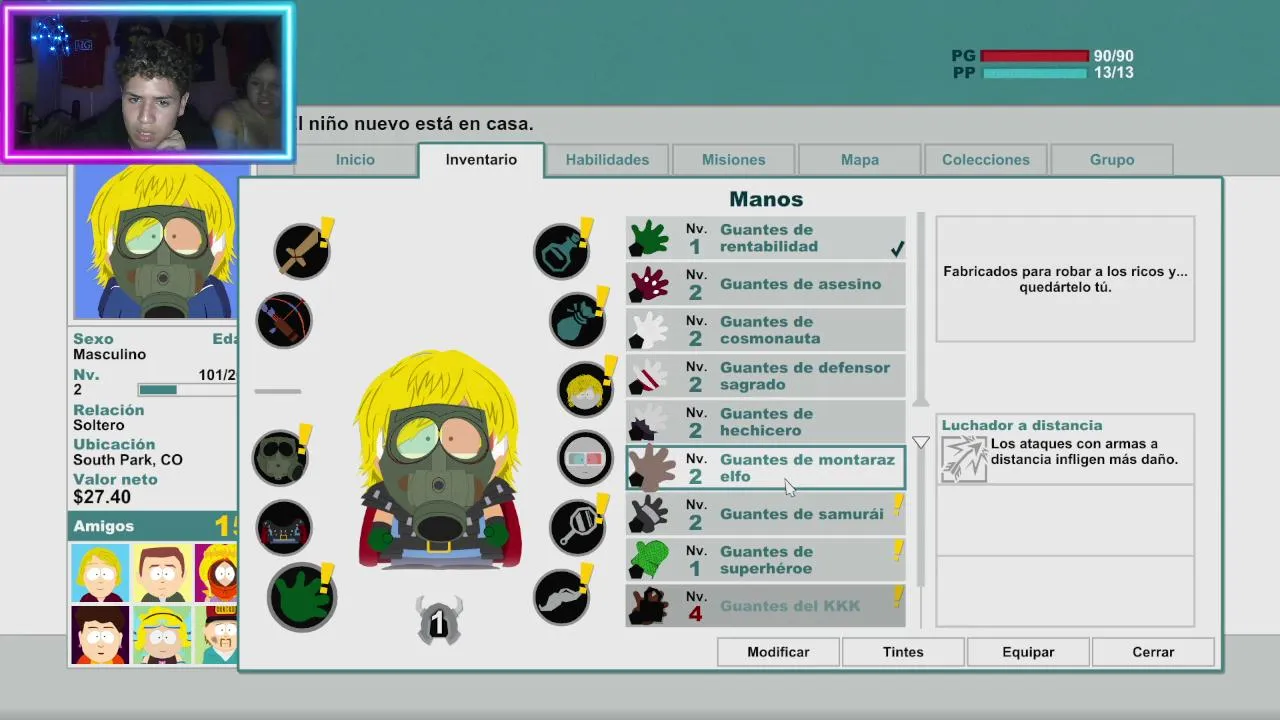This screenshot has width=1280, height=720.
Task: Open the grenade bag item slot
Action: coord(577,320)
